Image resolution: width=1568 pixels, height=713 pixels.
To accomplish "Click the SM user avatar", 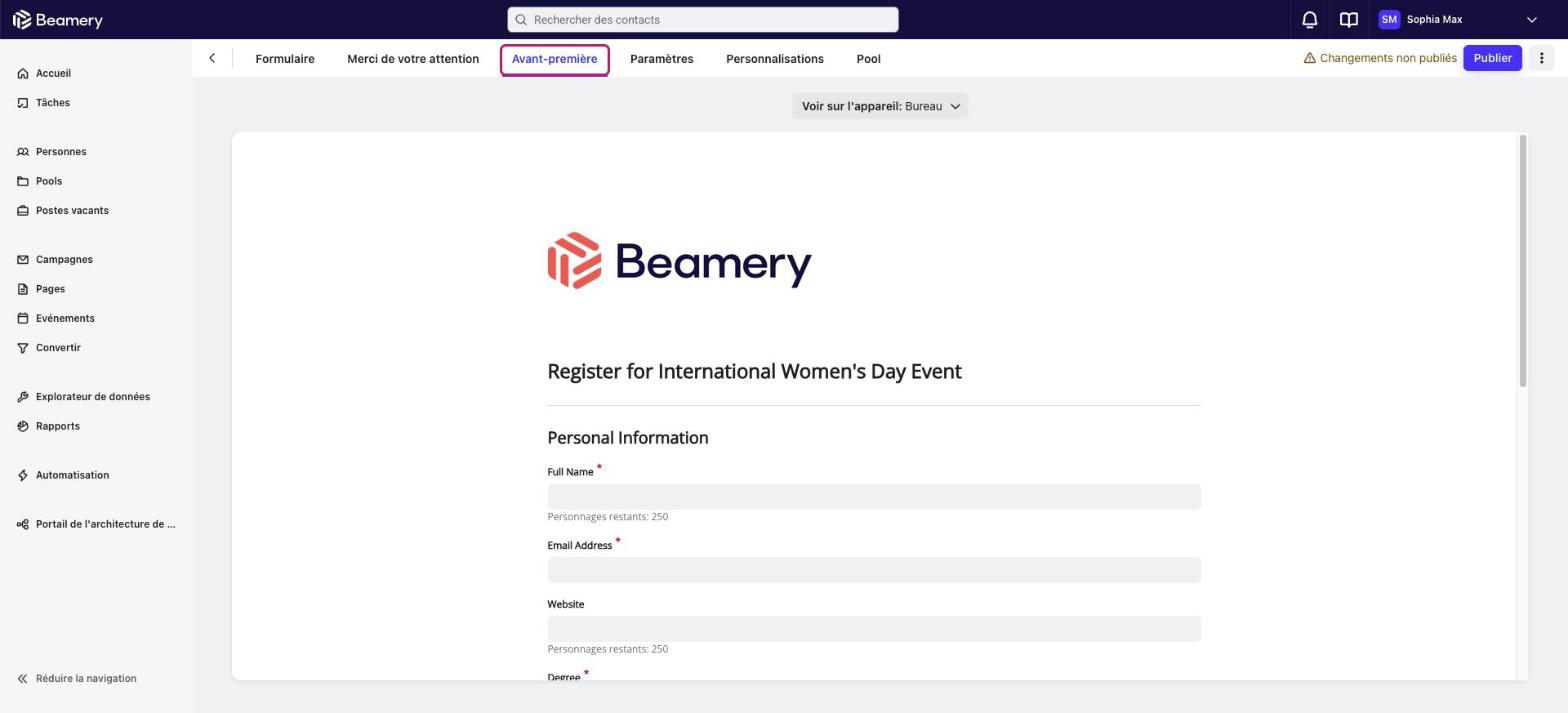I will 1389,20.
